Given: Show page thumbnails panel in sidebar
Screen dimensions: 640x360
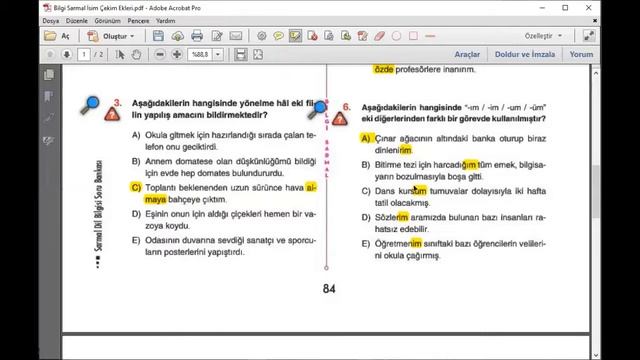Looking at the screenshot, I should point(49,75).
